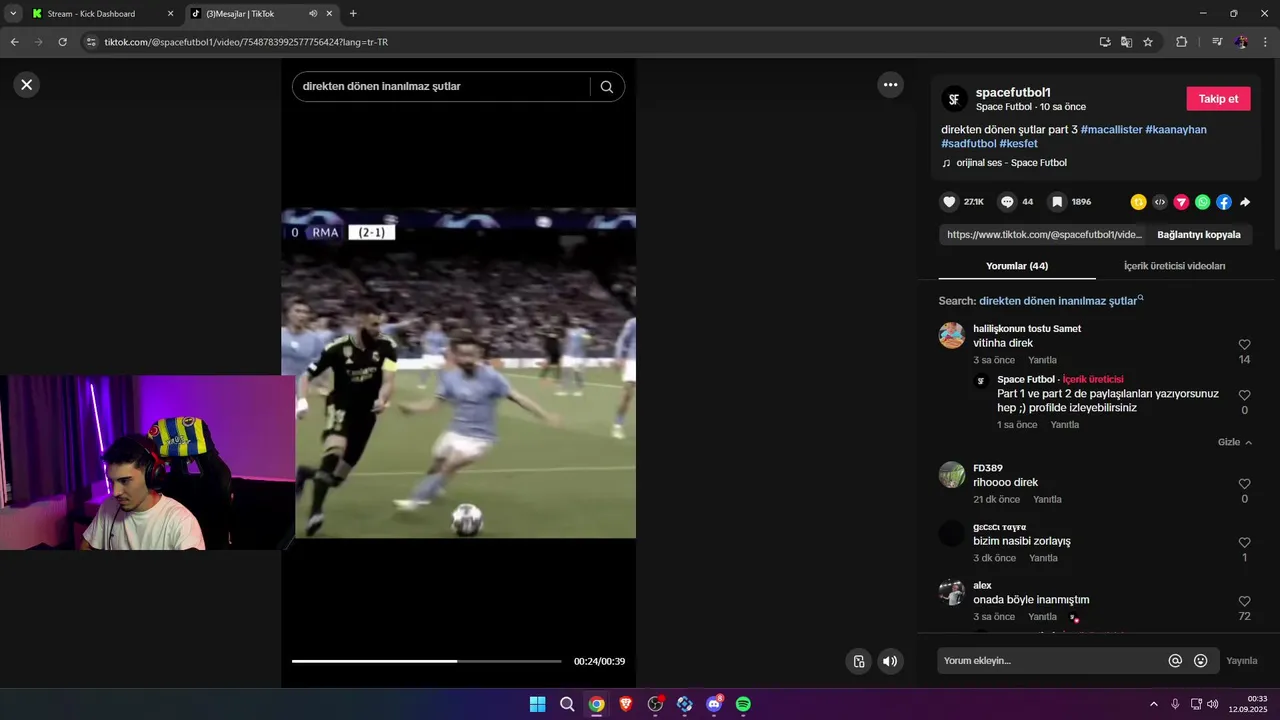Image resolution: width=1280 pixels, height=720 pixels.
Task: Open Spotify from the taskbar
Action: pos(743,704)
